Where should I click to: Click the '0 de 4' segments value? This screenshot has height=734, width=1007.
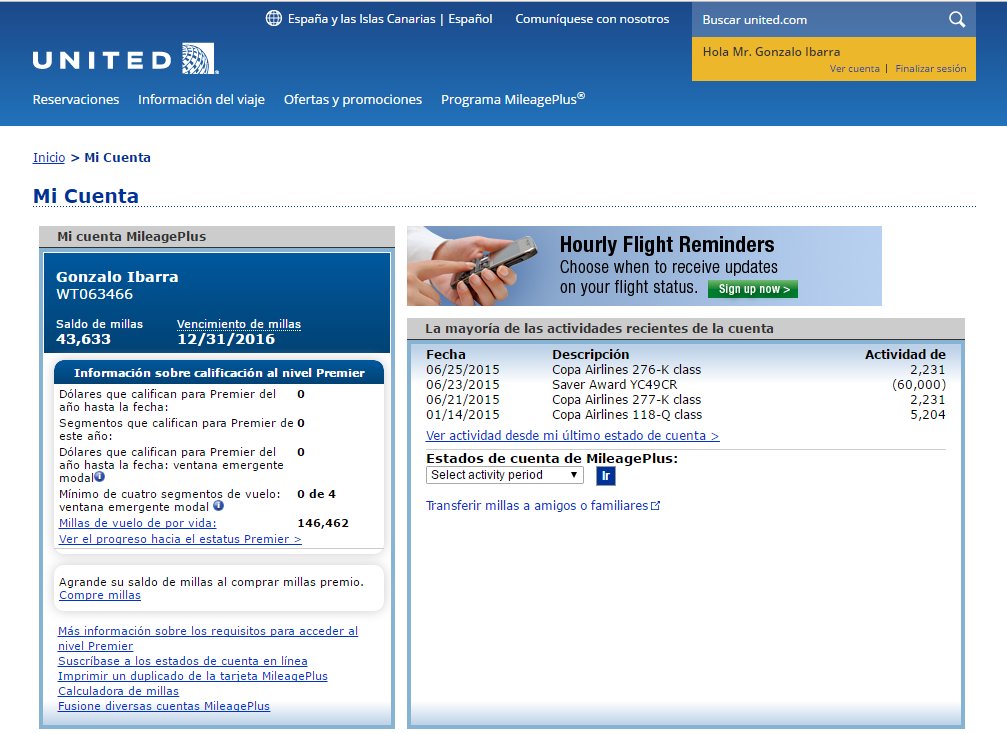coord(317,494)
